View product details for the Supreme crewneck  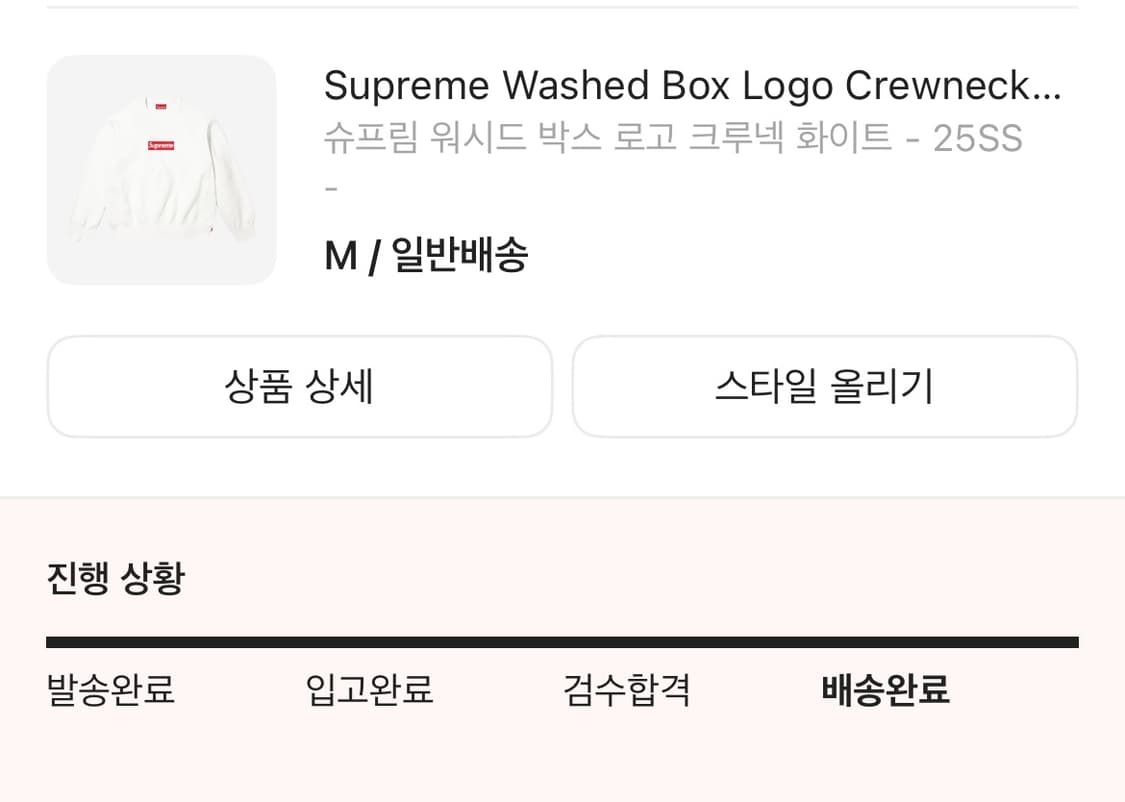pos(299,386)
